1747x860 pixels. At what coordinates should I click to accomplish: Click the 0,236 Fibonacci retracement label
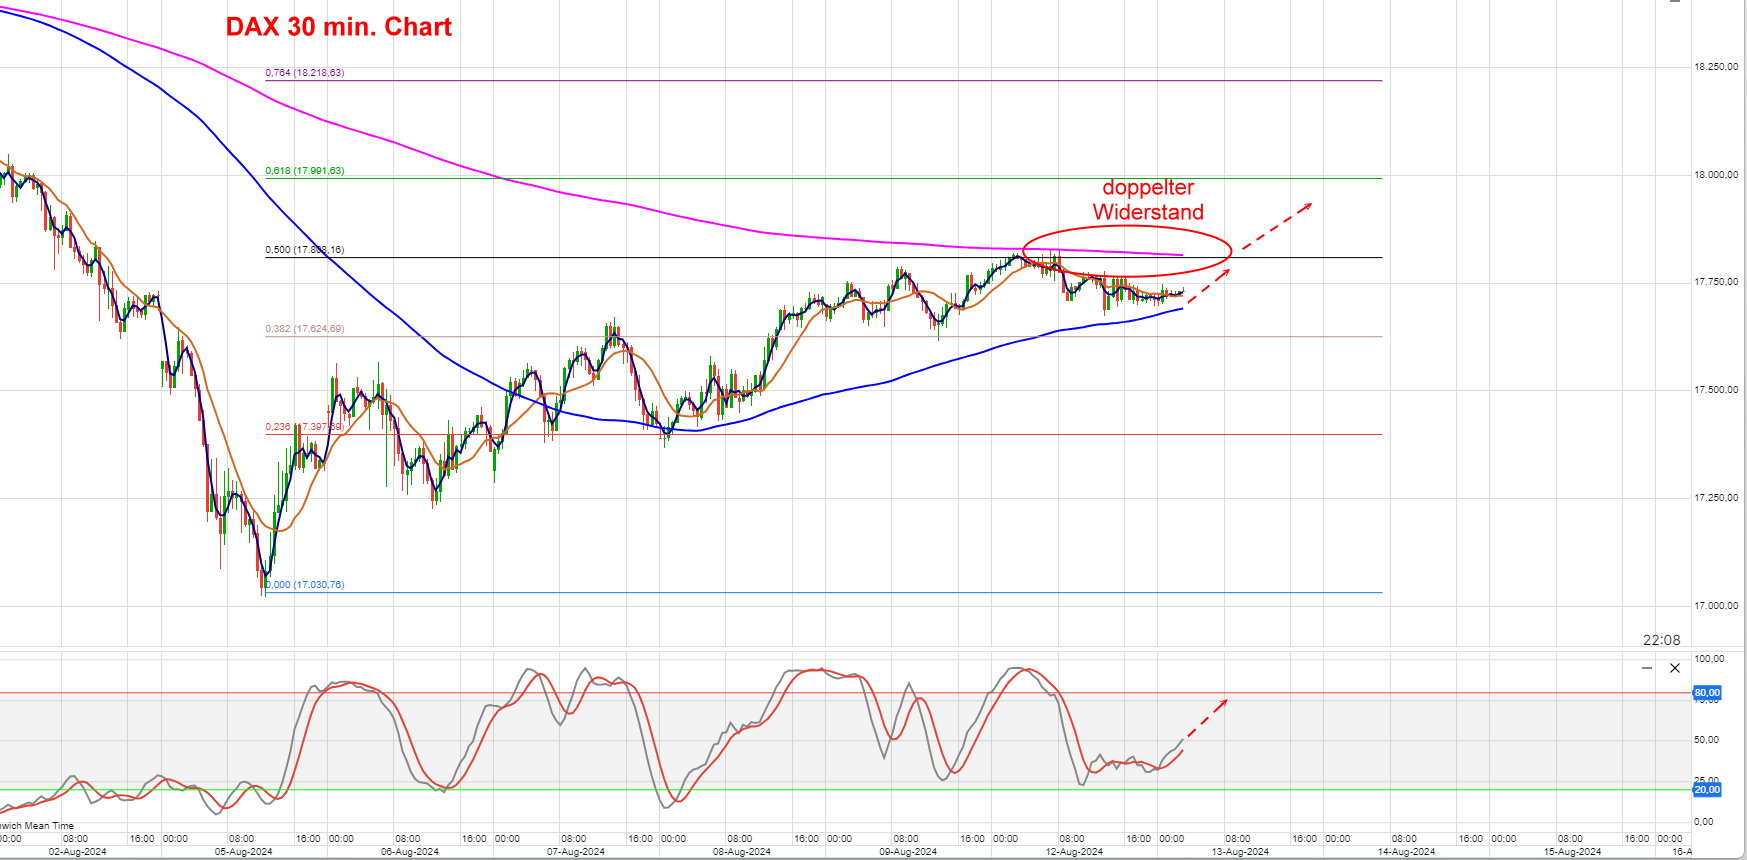[x=304, y=427]
